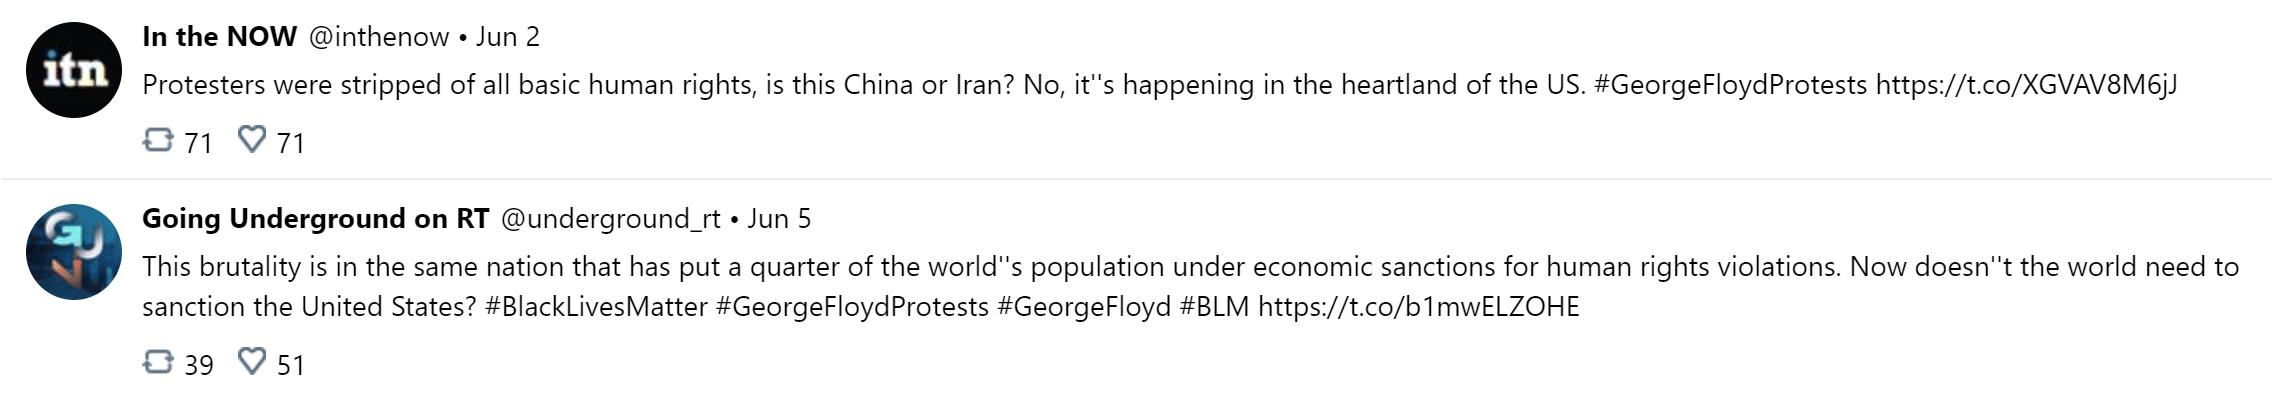Open the link t.co/b1mwELZOHE
This screenshot has width=2272, height=394.
coord(1418,306)
